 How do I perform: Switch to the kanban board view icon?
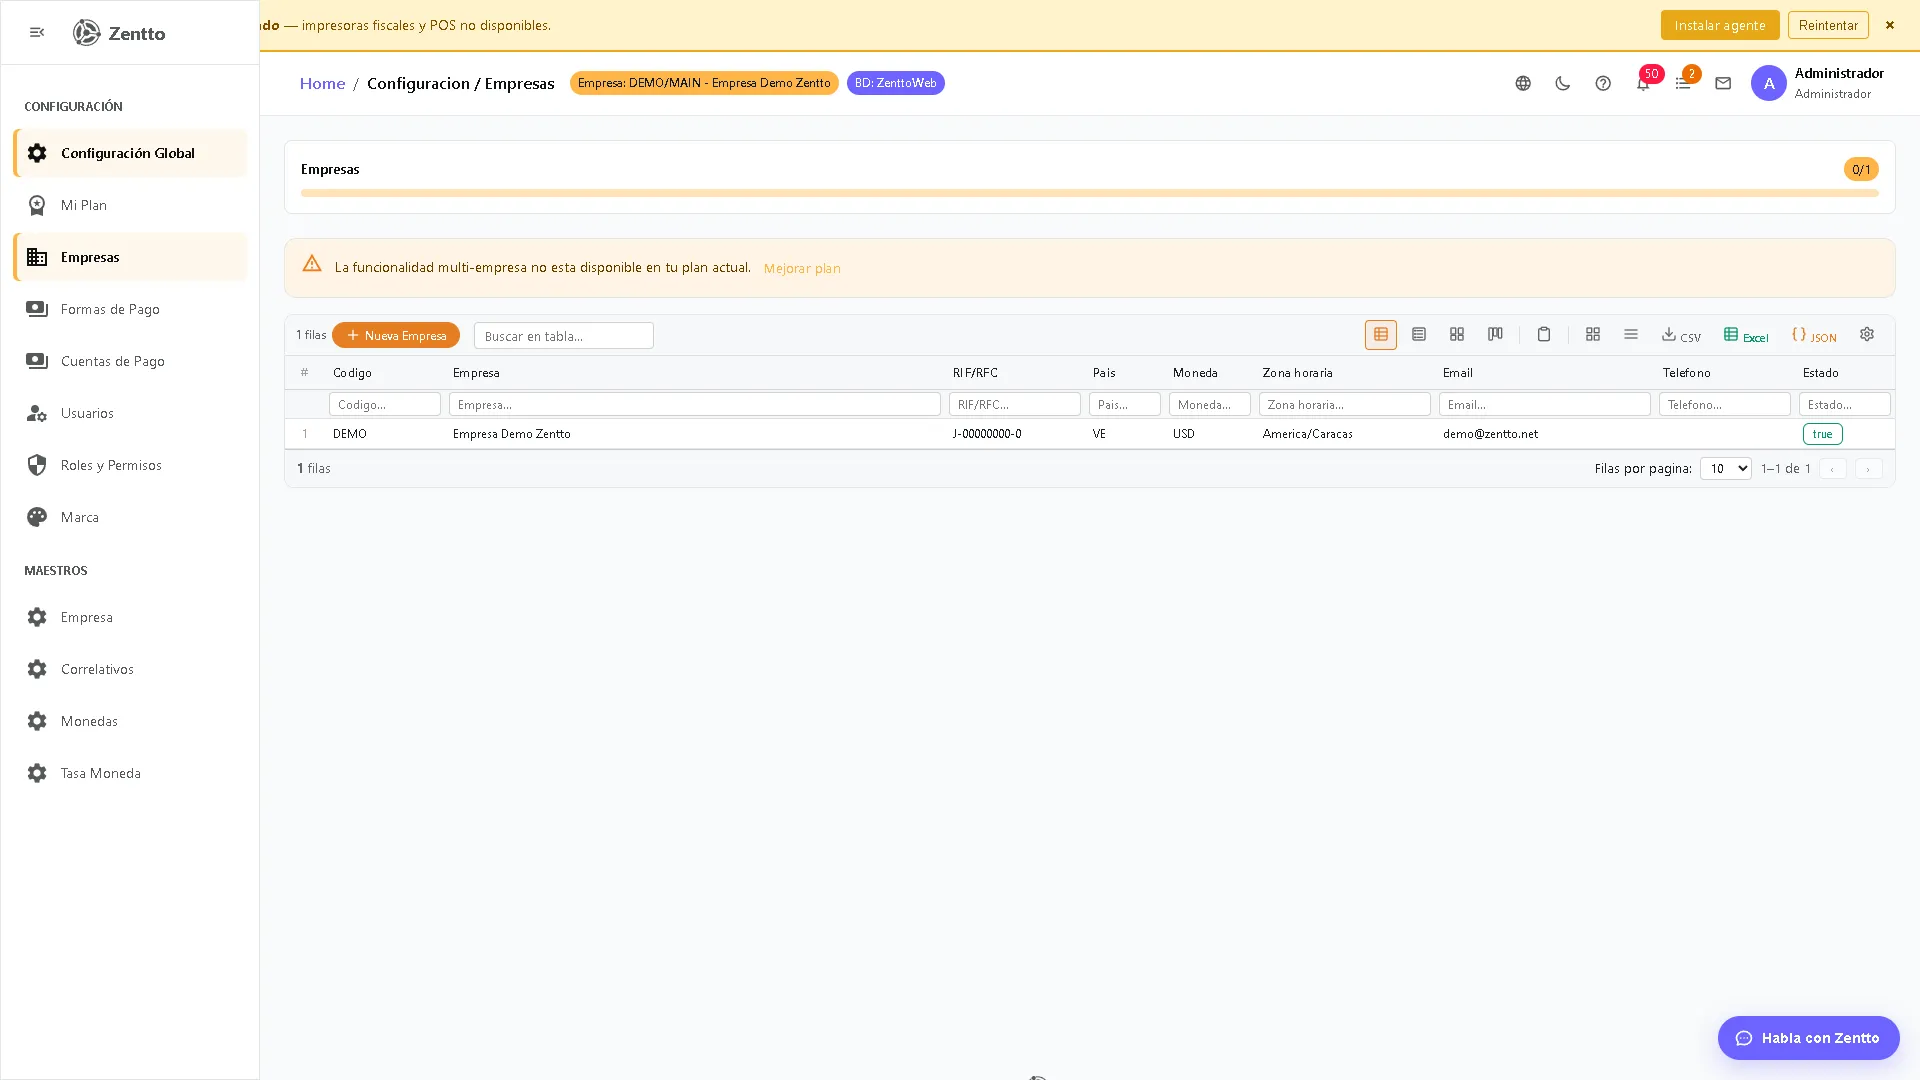1495,335
